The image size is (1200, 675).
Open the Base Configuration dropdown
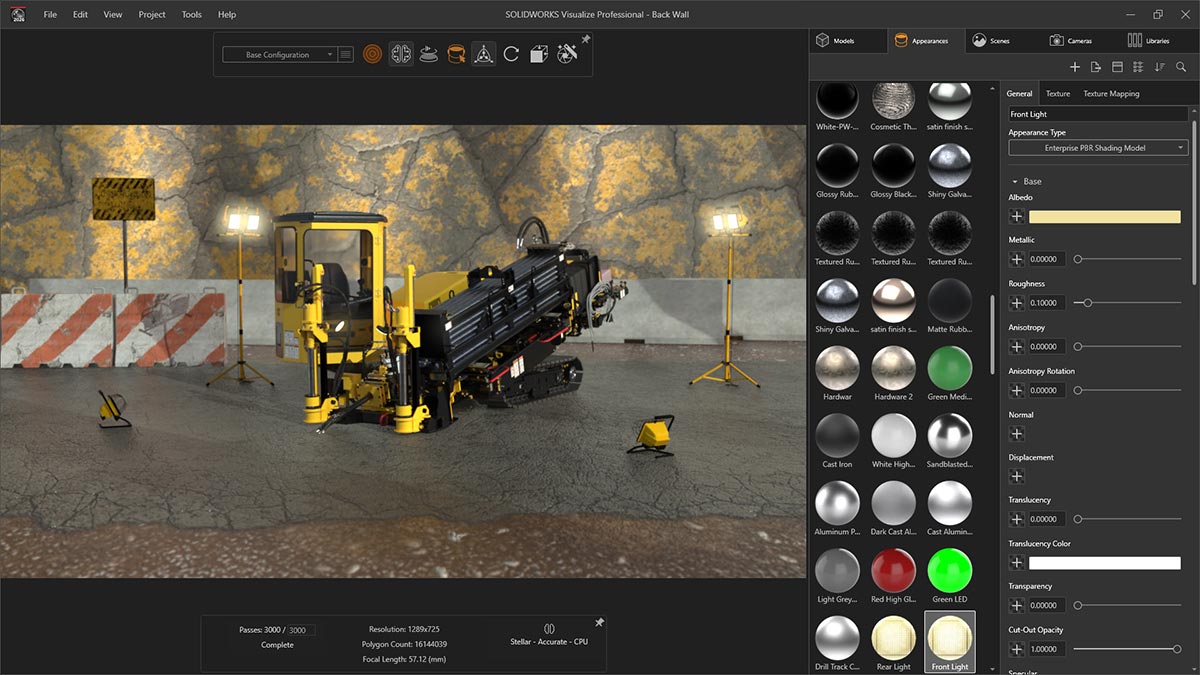click(x=279, y=55)
